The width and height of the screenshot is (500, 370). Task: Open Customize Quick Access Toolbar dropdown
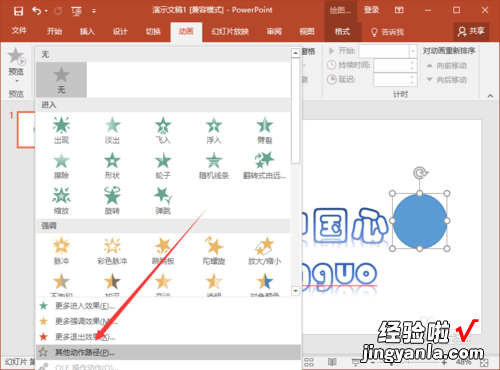pos(94,11)
